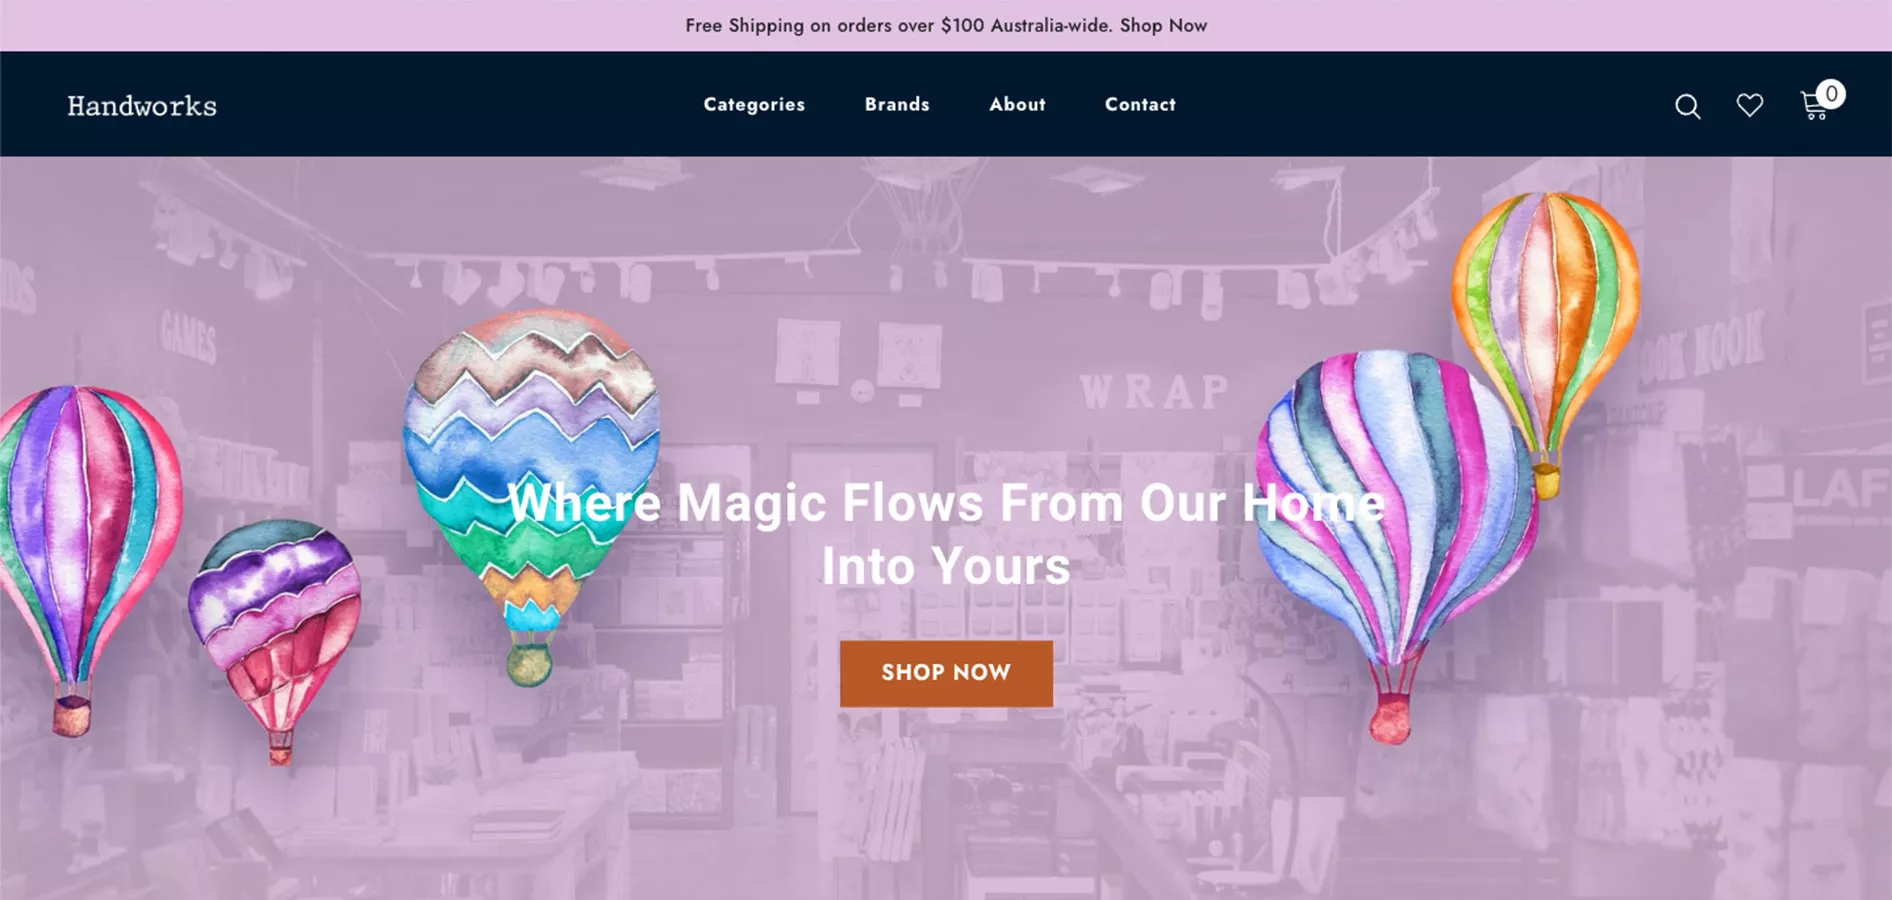
Task: Follow the Shop Now announcement link
Action: point(1163,25)
